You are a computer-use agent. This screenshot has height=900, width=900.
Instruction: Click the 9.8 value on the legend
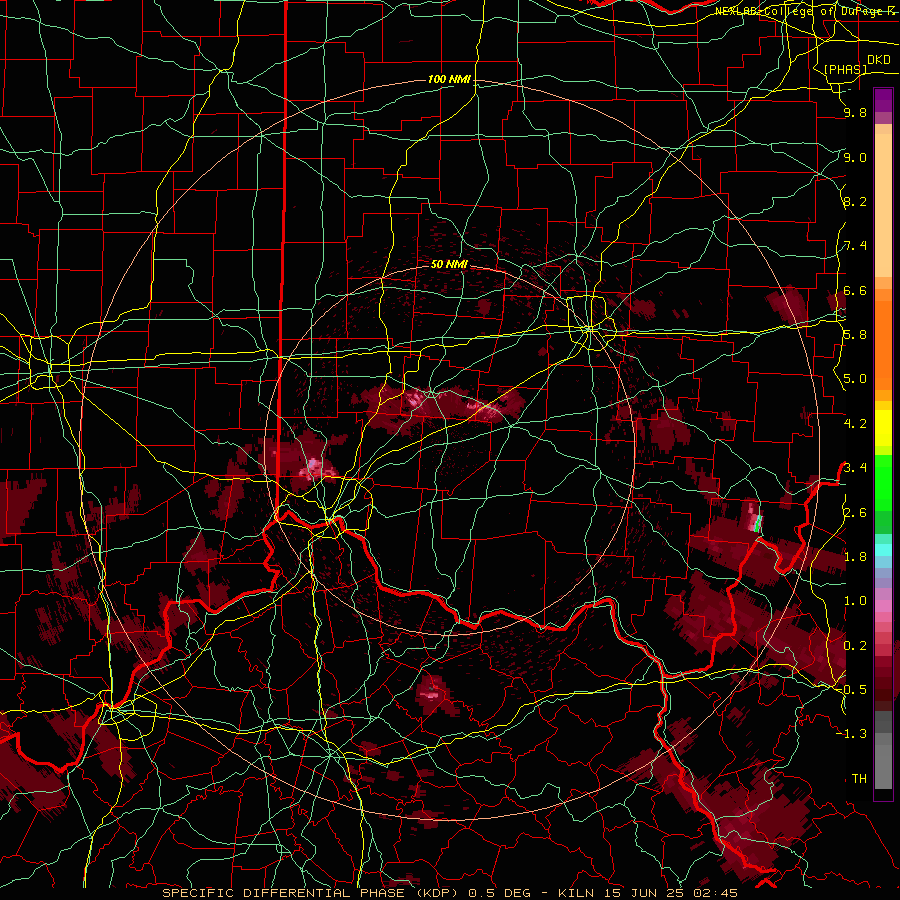tap(855, 112)
